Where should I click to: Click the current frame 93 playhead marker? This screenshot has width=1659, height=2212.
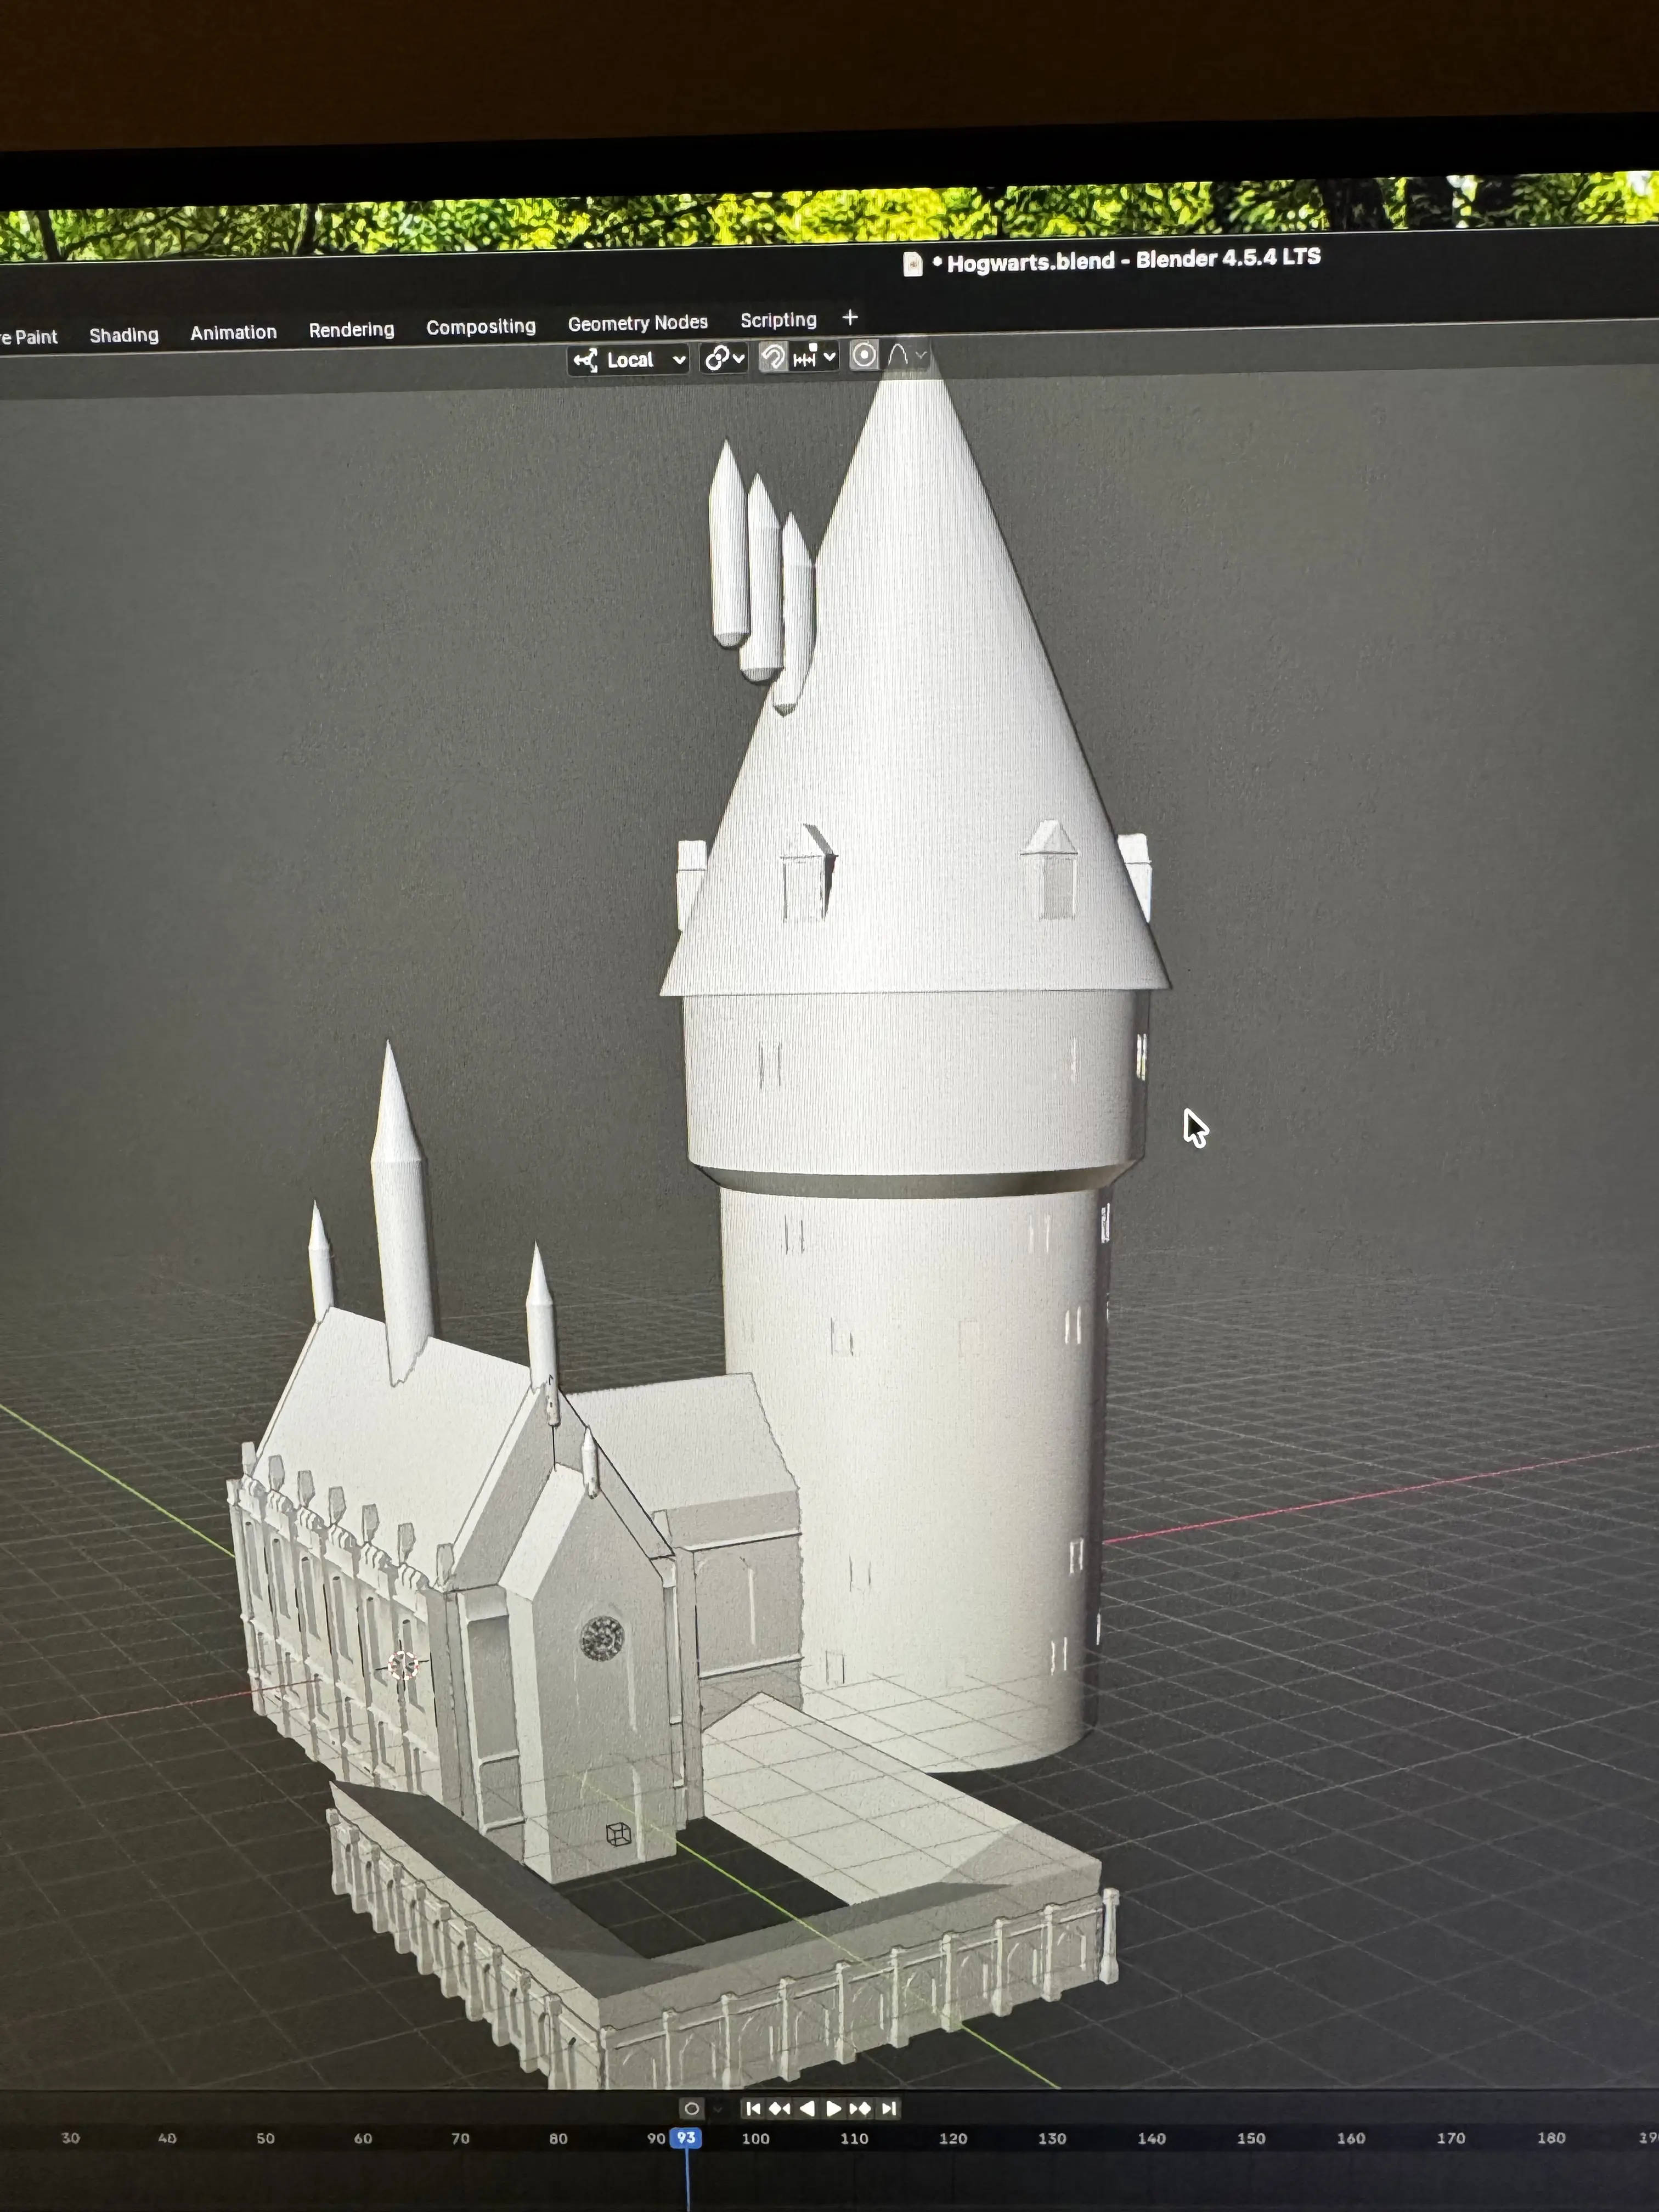click(x=686, y=2137)
